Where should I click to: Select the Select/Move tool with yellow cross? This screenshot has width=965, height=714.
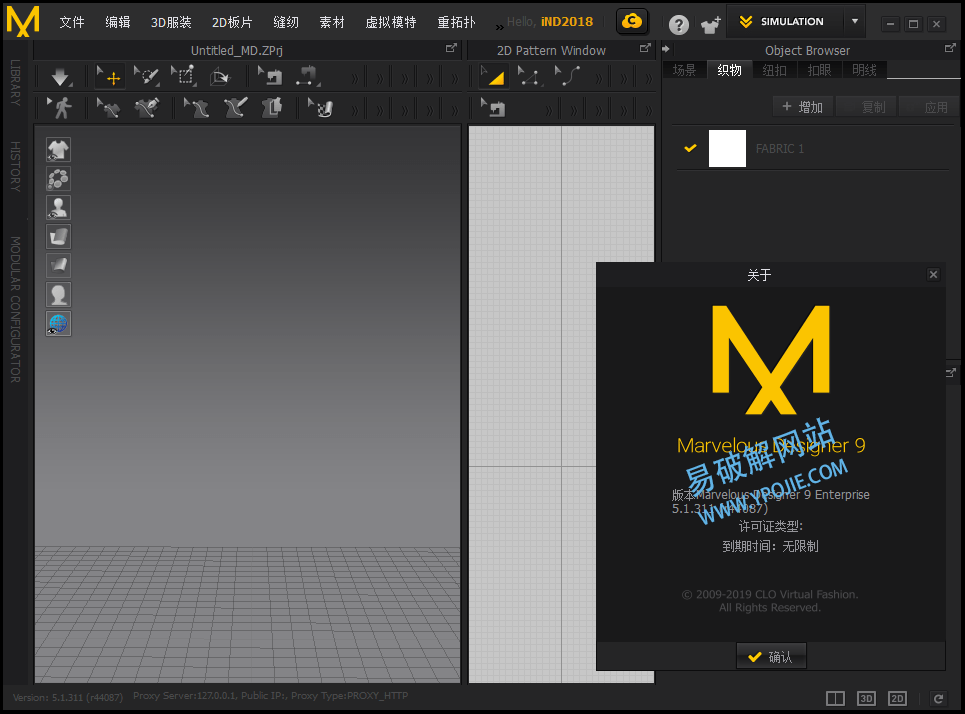(x=110, y=77)
